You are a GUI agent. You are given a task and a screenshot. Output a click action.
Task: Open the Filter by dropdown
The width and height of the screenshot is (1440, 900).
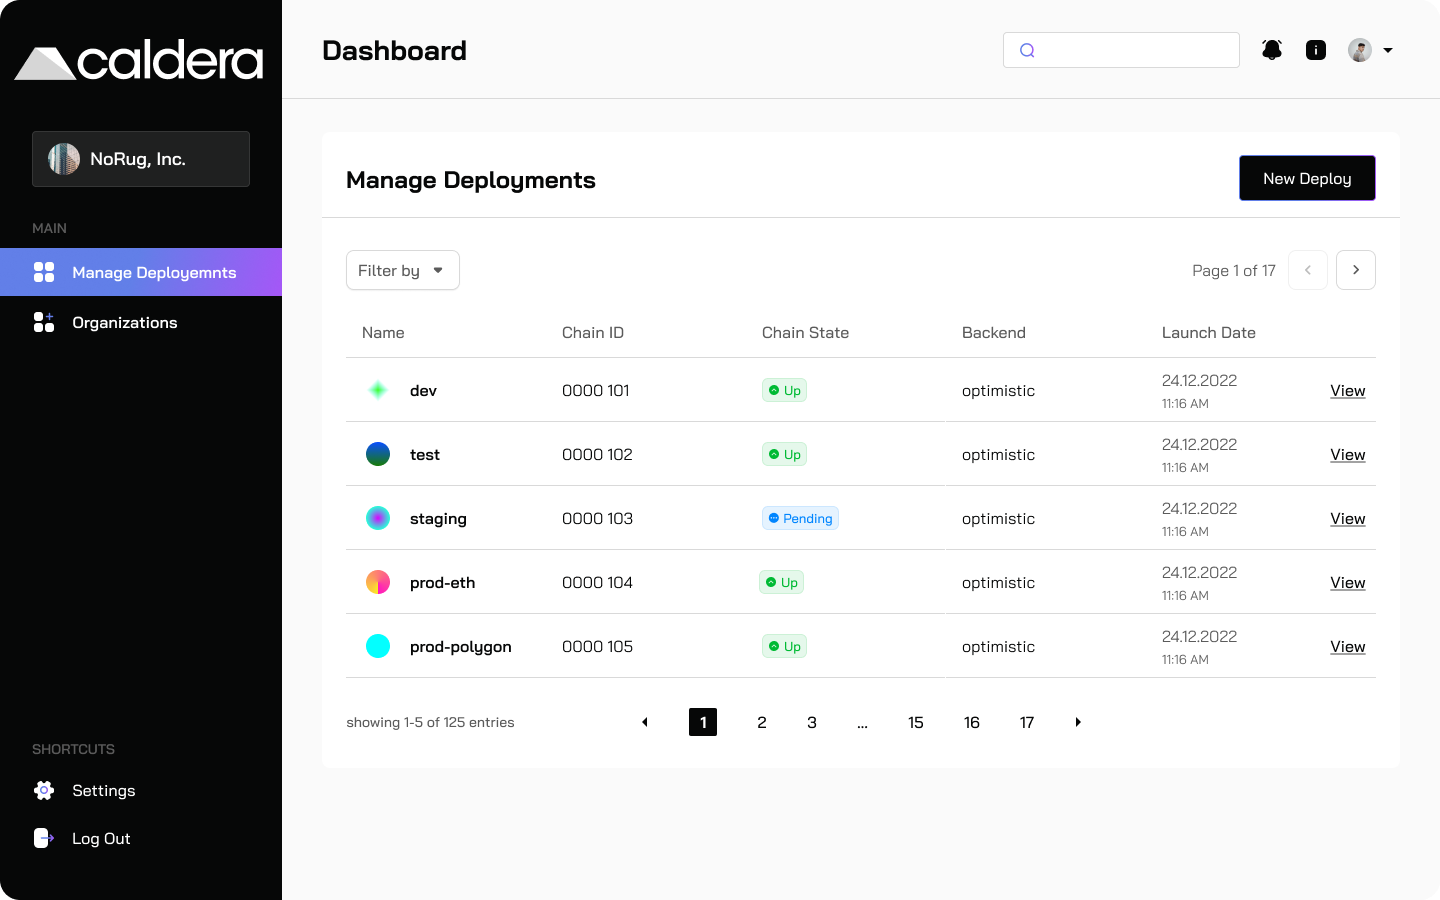(402, 270)
